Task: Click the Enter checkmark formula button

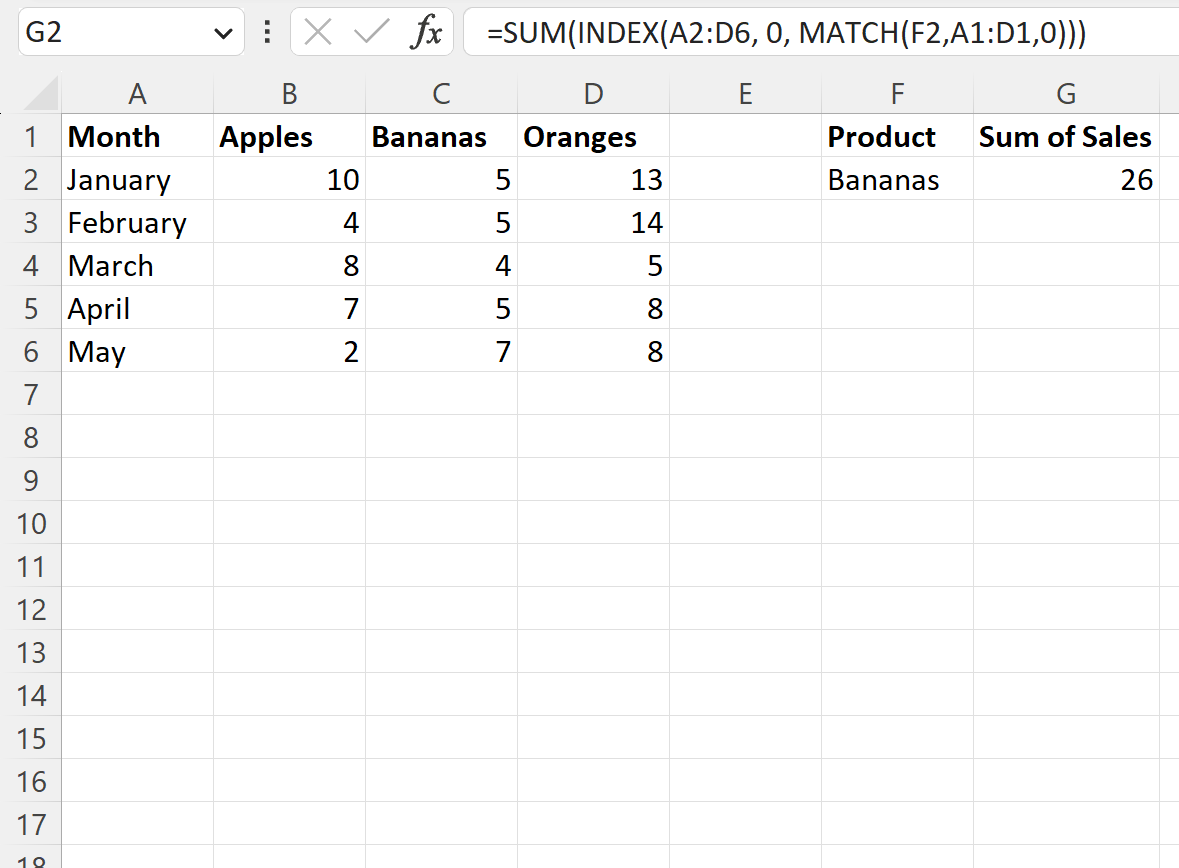Action: point(371,32)
